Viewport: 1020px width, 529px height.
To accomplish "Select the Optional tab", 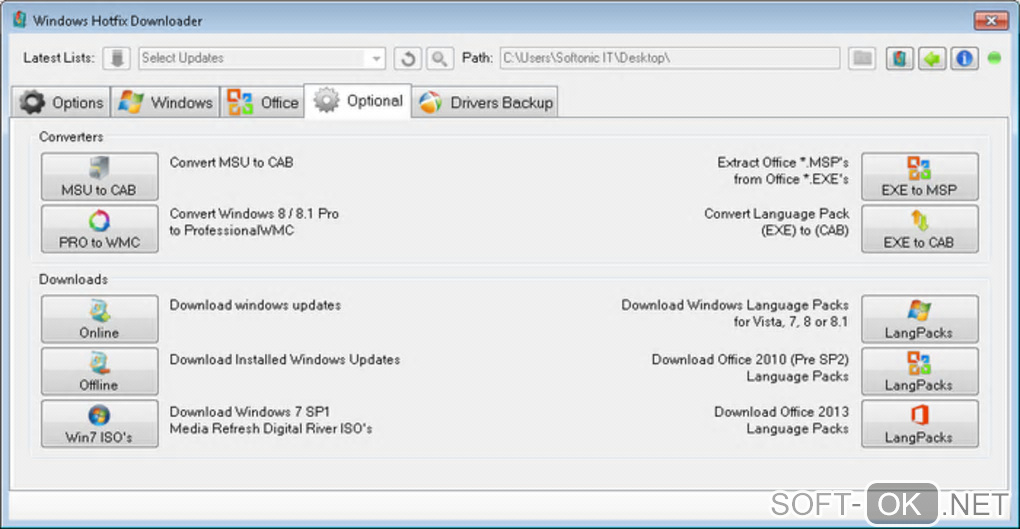I will (x=358, y=101).
